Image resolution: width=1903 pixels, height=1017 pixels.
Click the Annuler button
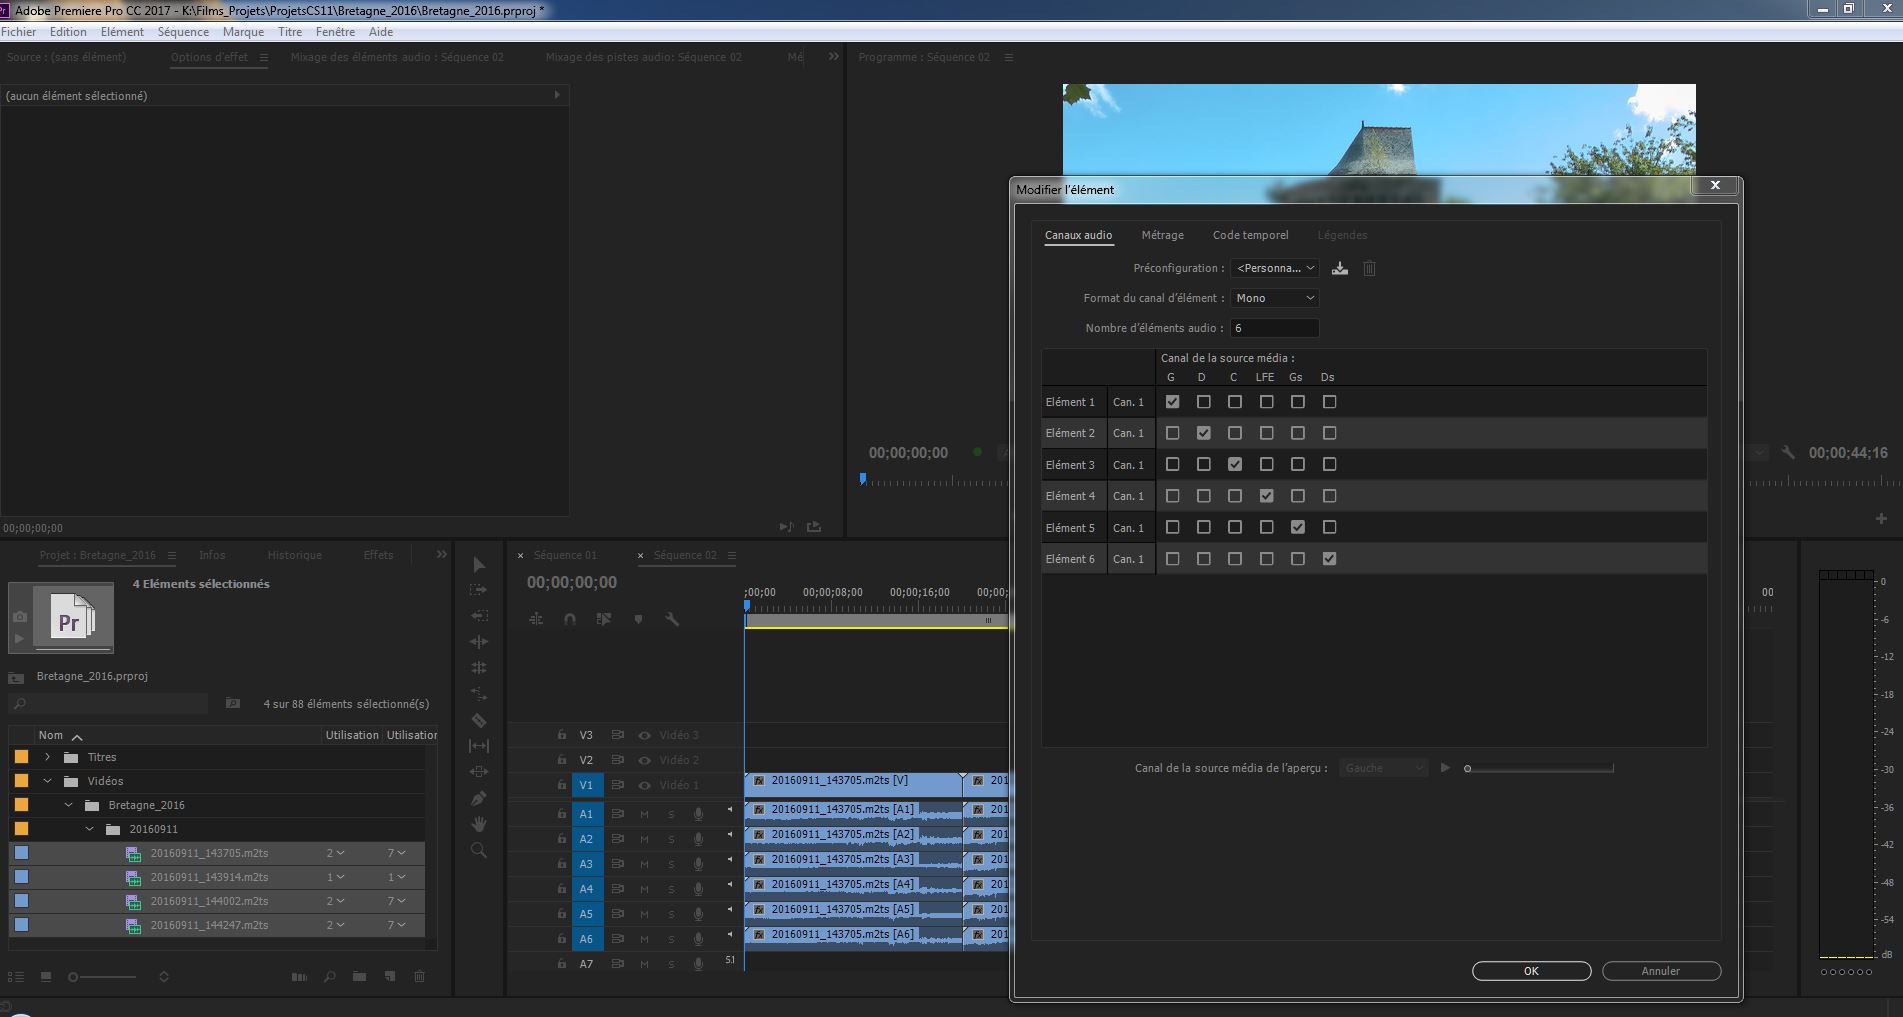(1661, 971)
